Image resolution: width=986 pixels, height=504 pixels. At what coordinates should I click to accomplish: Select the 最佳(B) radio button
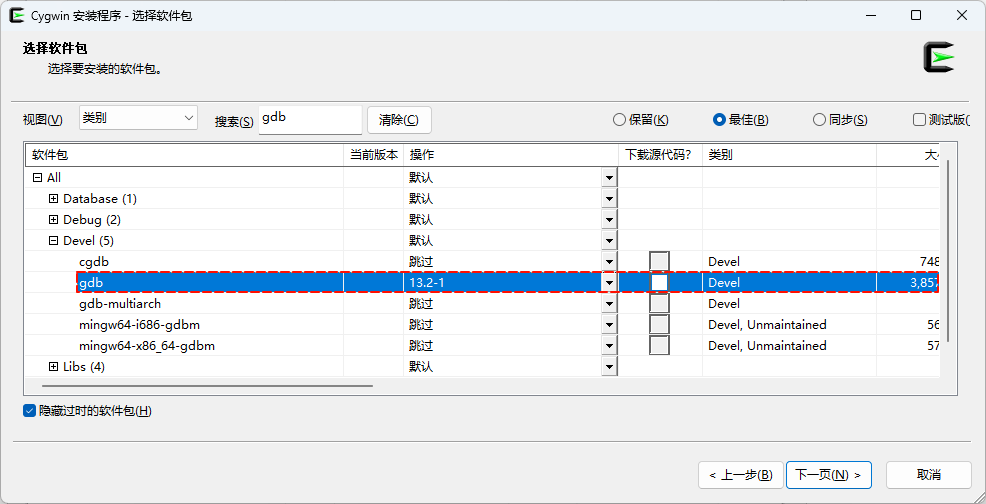[740, 120]
